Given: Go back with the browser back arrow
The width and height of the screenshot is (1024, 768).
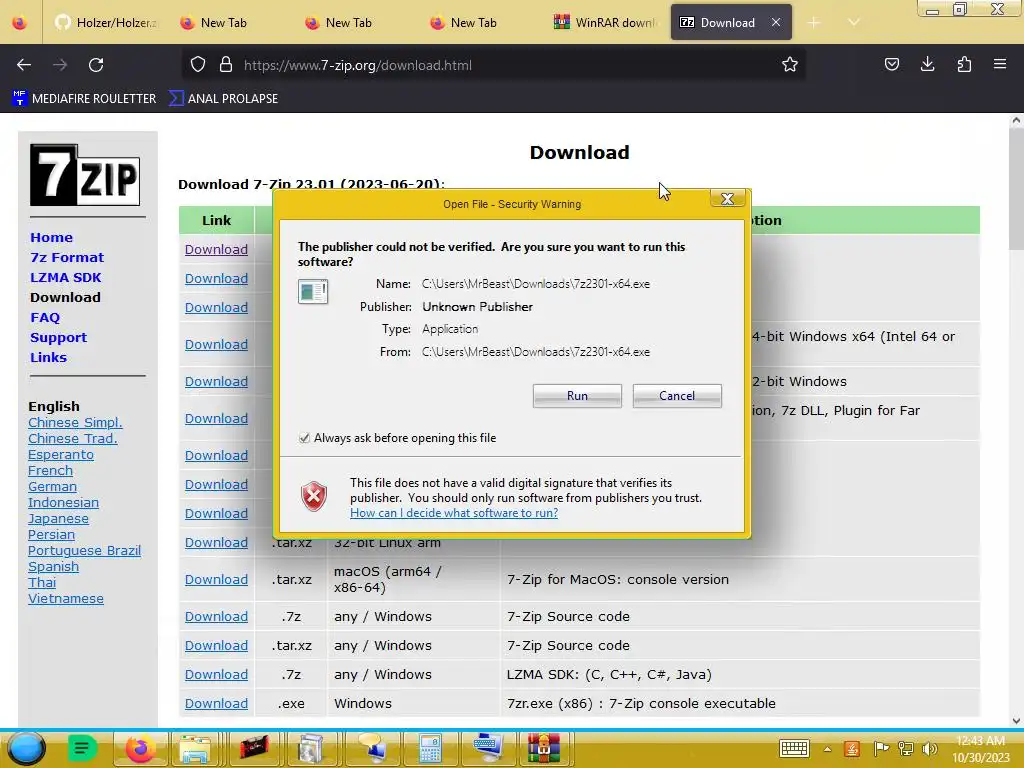Looking at the screenshot, I should (x=24, y=65).
